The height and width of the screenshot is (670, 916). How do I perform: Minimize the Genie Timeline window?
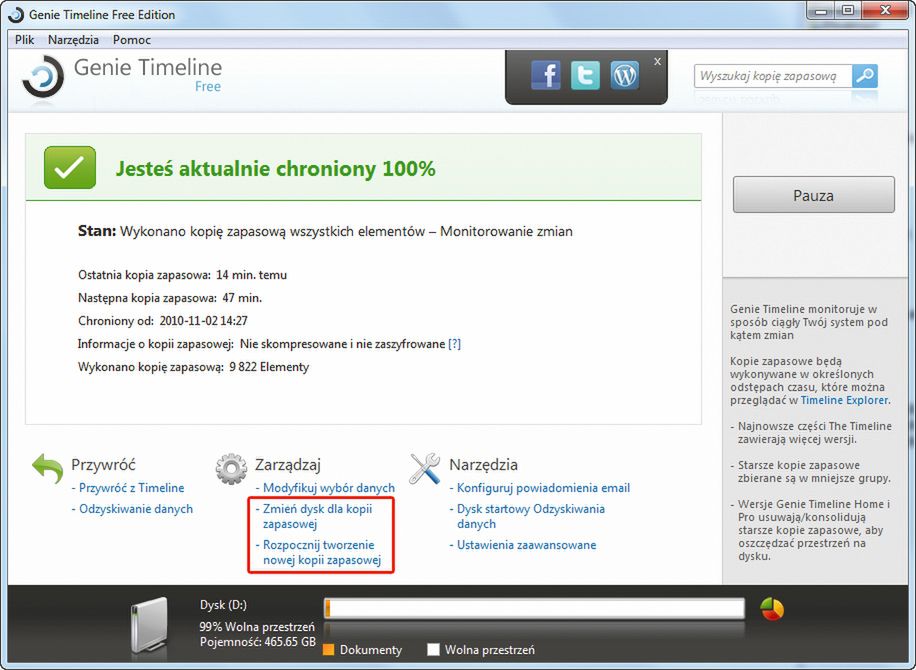coord(822,11)
